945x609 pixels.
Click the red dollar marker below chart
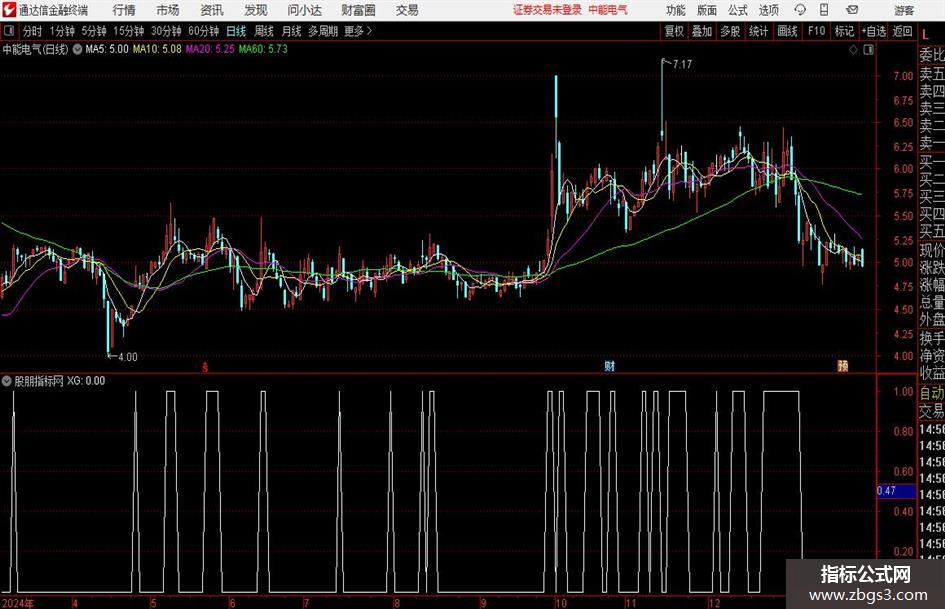pos(205,367)
